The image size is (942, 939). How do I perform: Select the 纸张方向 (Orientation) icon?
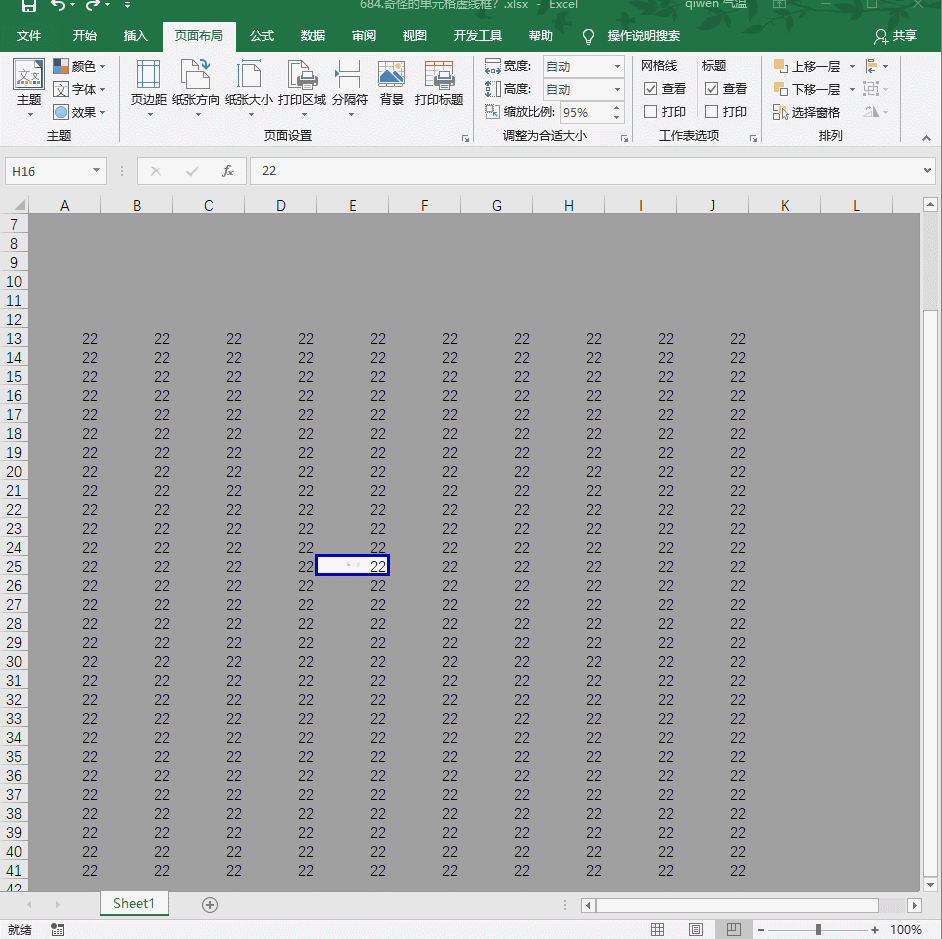(x=196, y=87)
